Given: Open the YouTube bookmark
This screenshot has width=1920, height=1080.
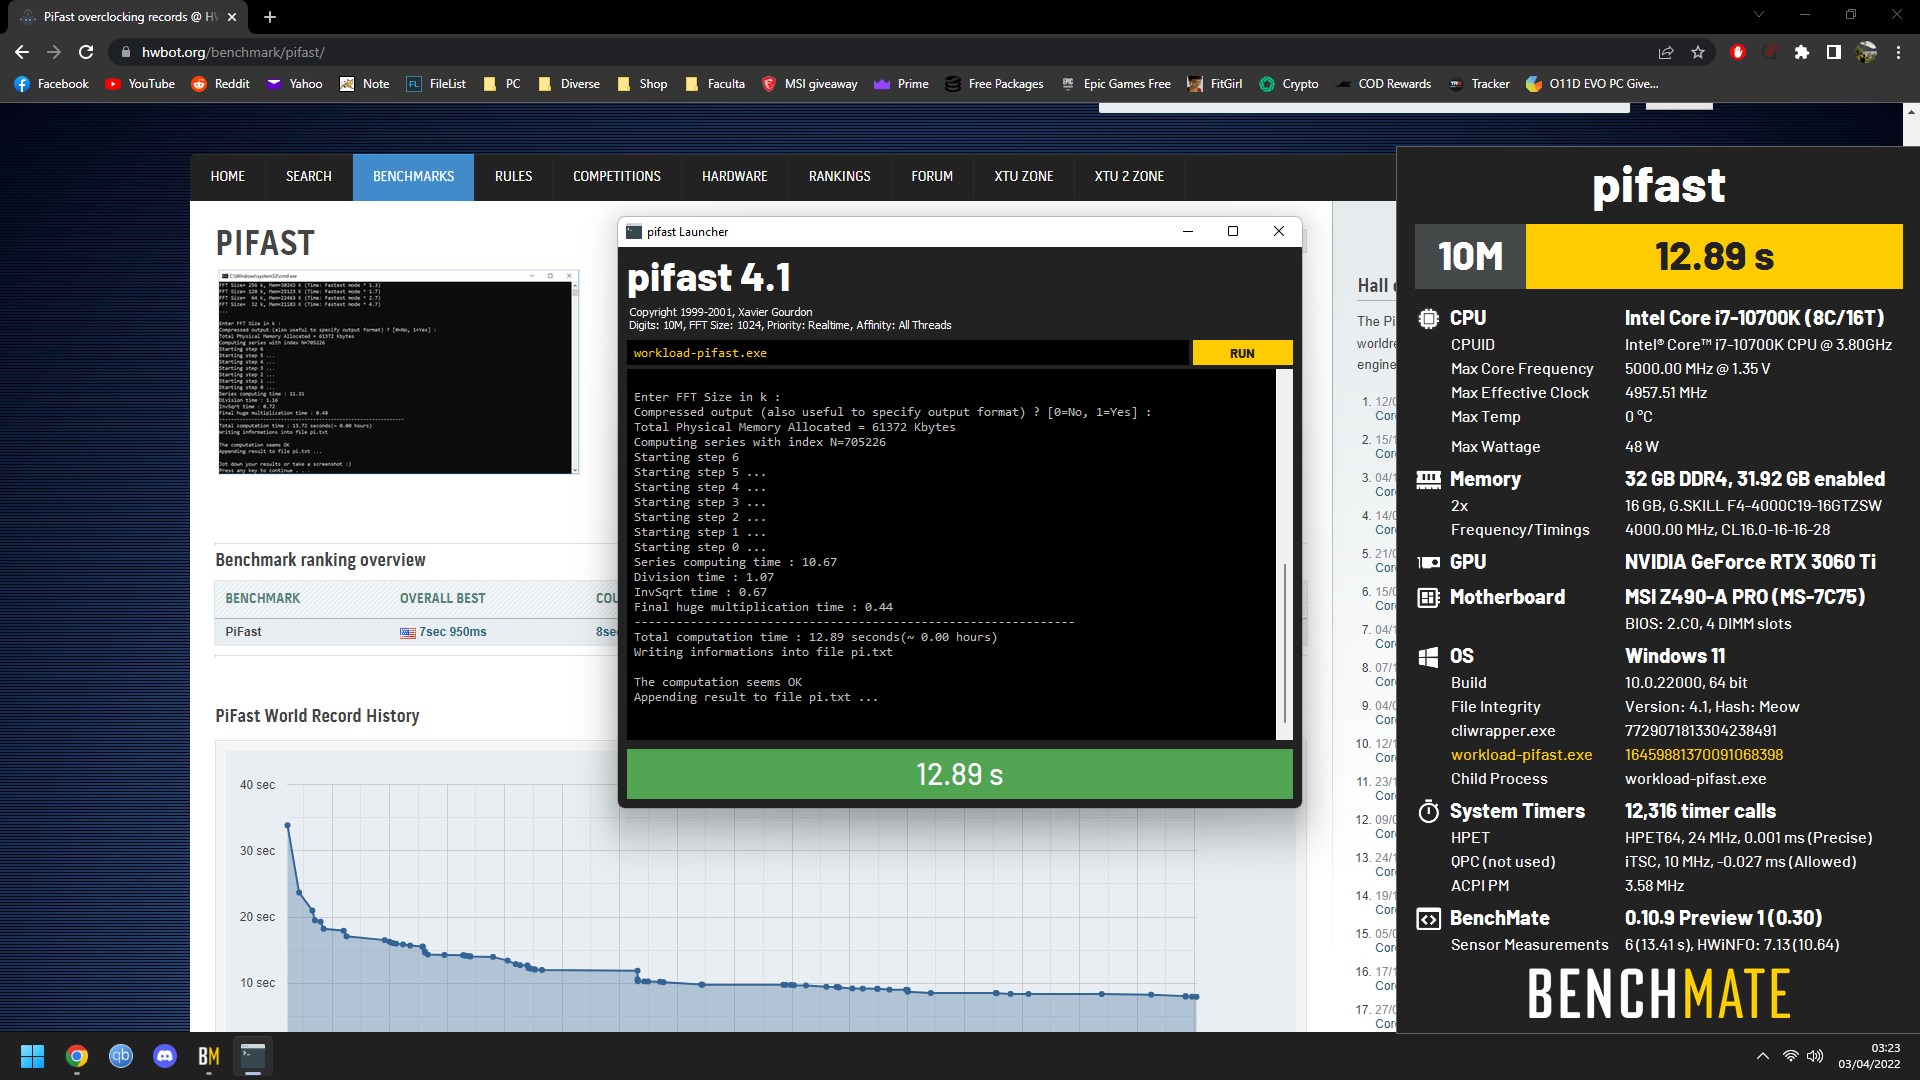Looking at the screenshot, I should (x=140, y=84).
